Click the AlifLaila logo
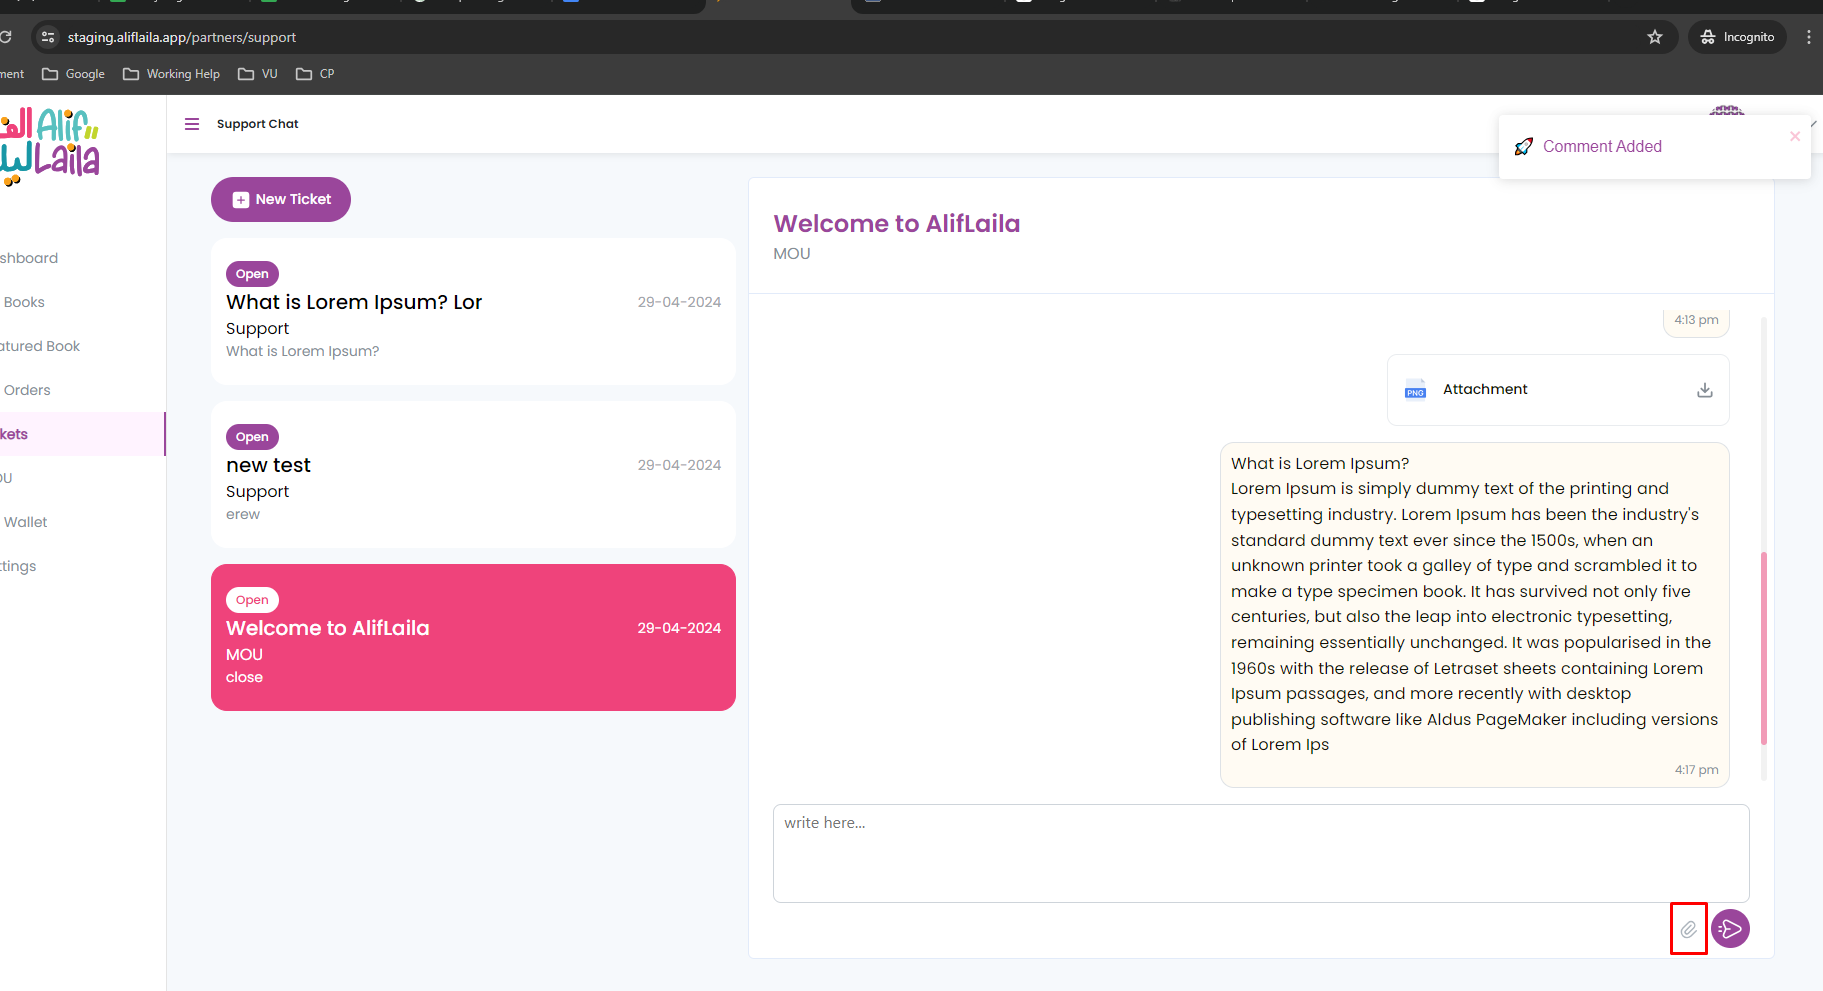Viewport: 1823px width, 991px height. (x=50, y=147)
